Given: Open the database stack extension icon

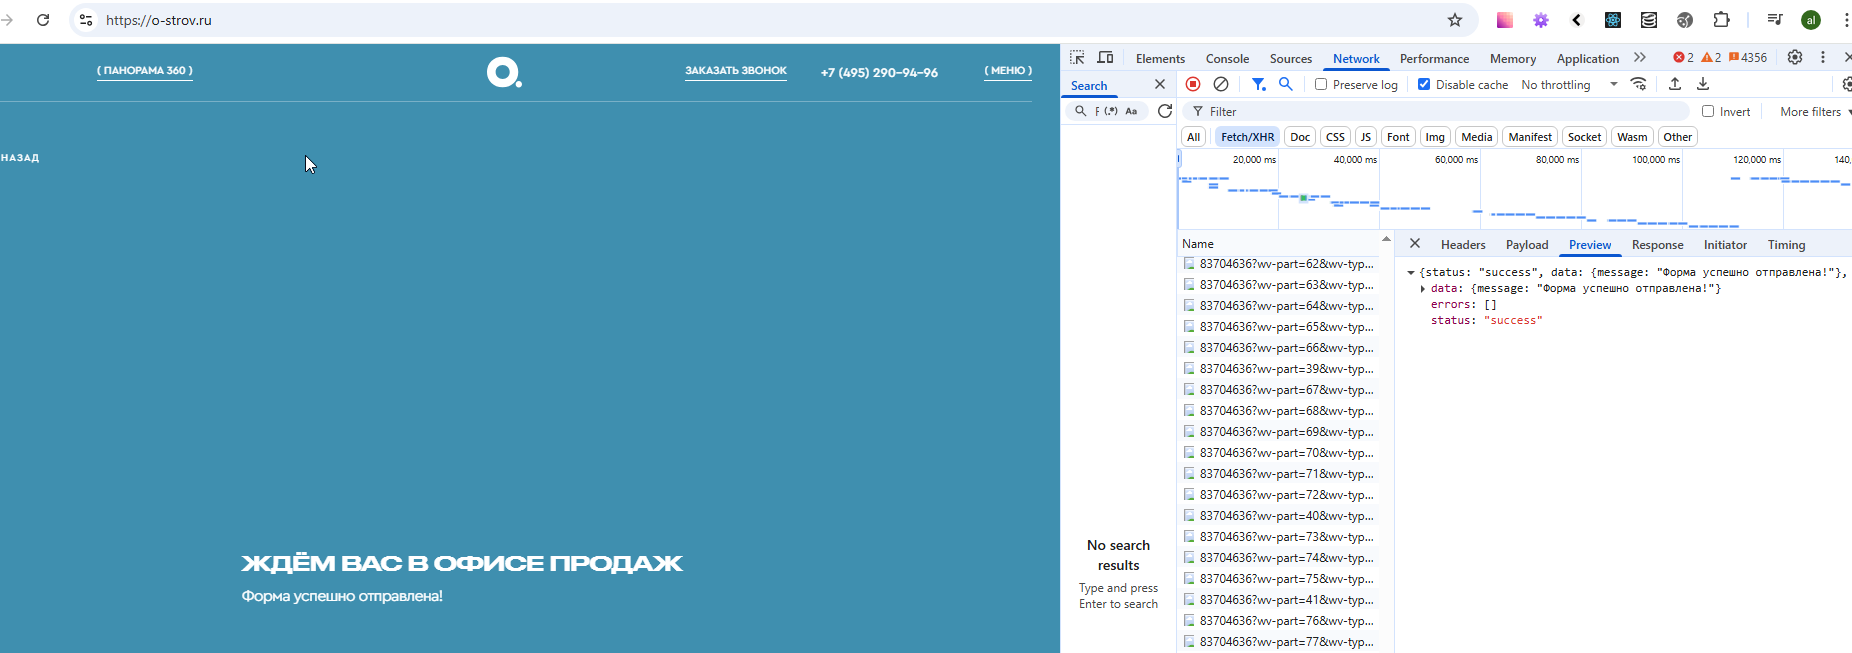Looking at the screenshot, I should click(x=1649, y=20).
